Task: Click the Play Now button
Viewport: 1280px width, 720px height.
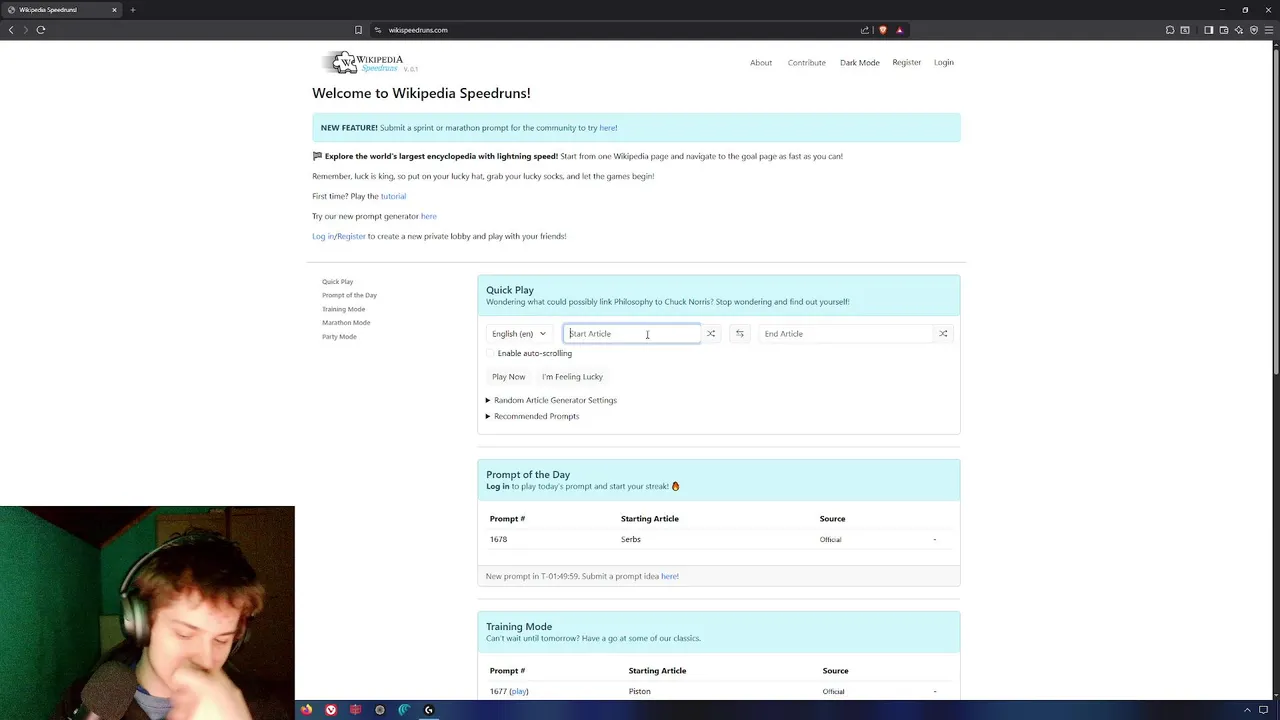Action: [508, 377]
